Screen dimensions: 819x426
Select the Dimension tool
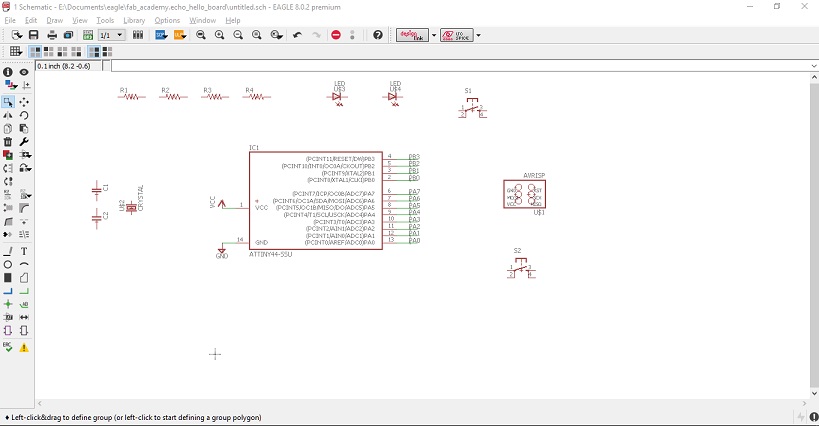[24, 317]
